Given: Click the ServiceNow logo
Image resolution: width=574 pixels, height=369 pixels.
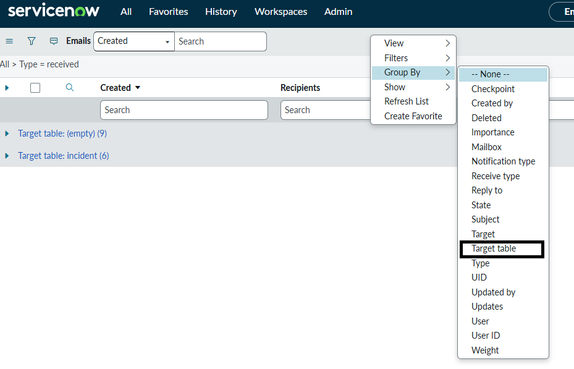Looking at the screenshot, I should (53, 11).
